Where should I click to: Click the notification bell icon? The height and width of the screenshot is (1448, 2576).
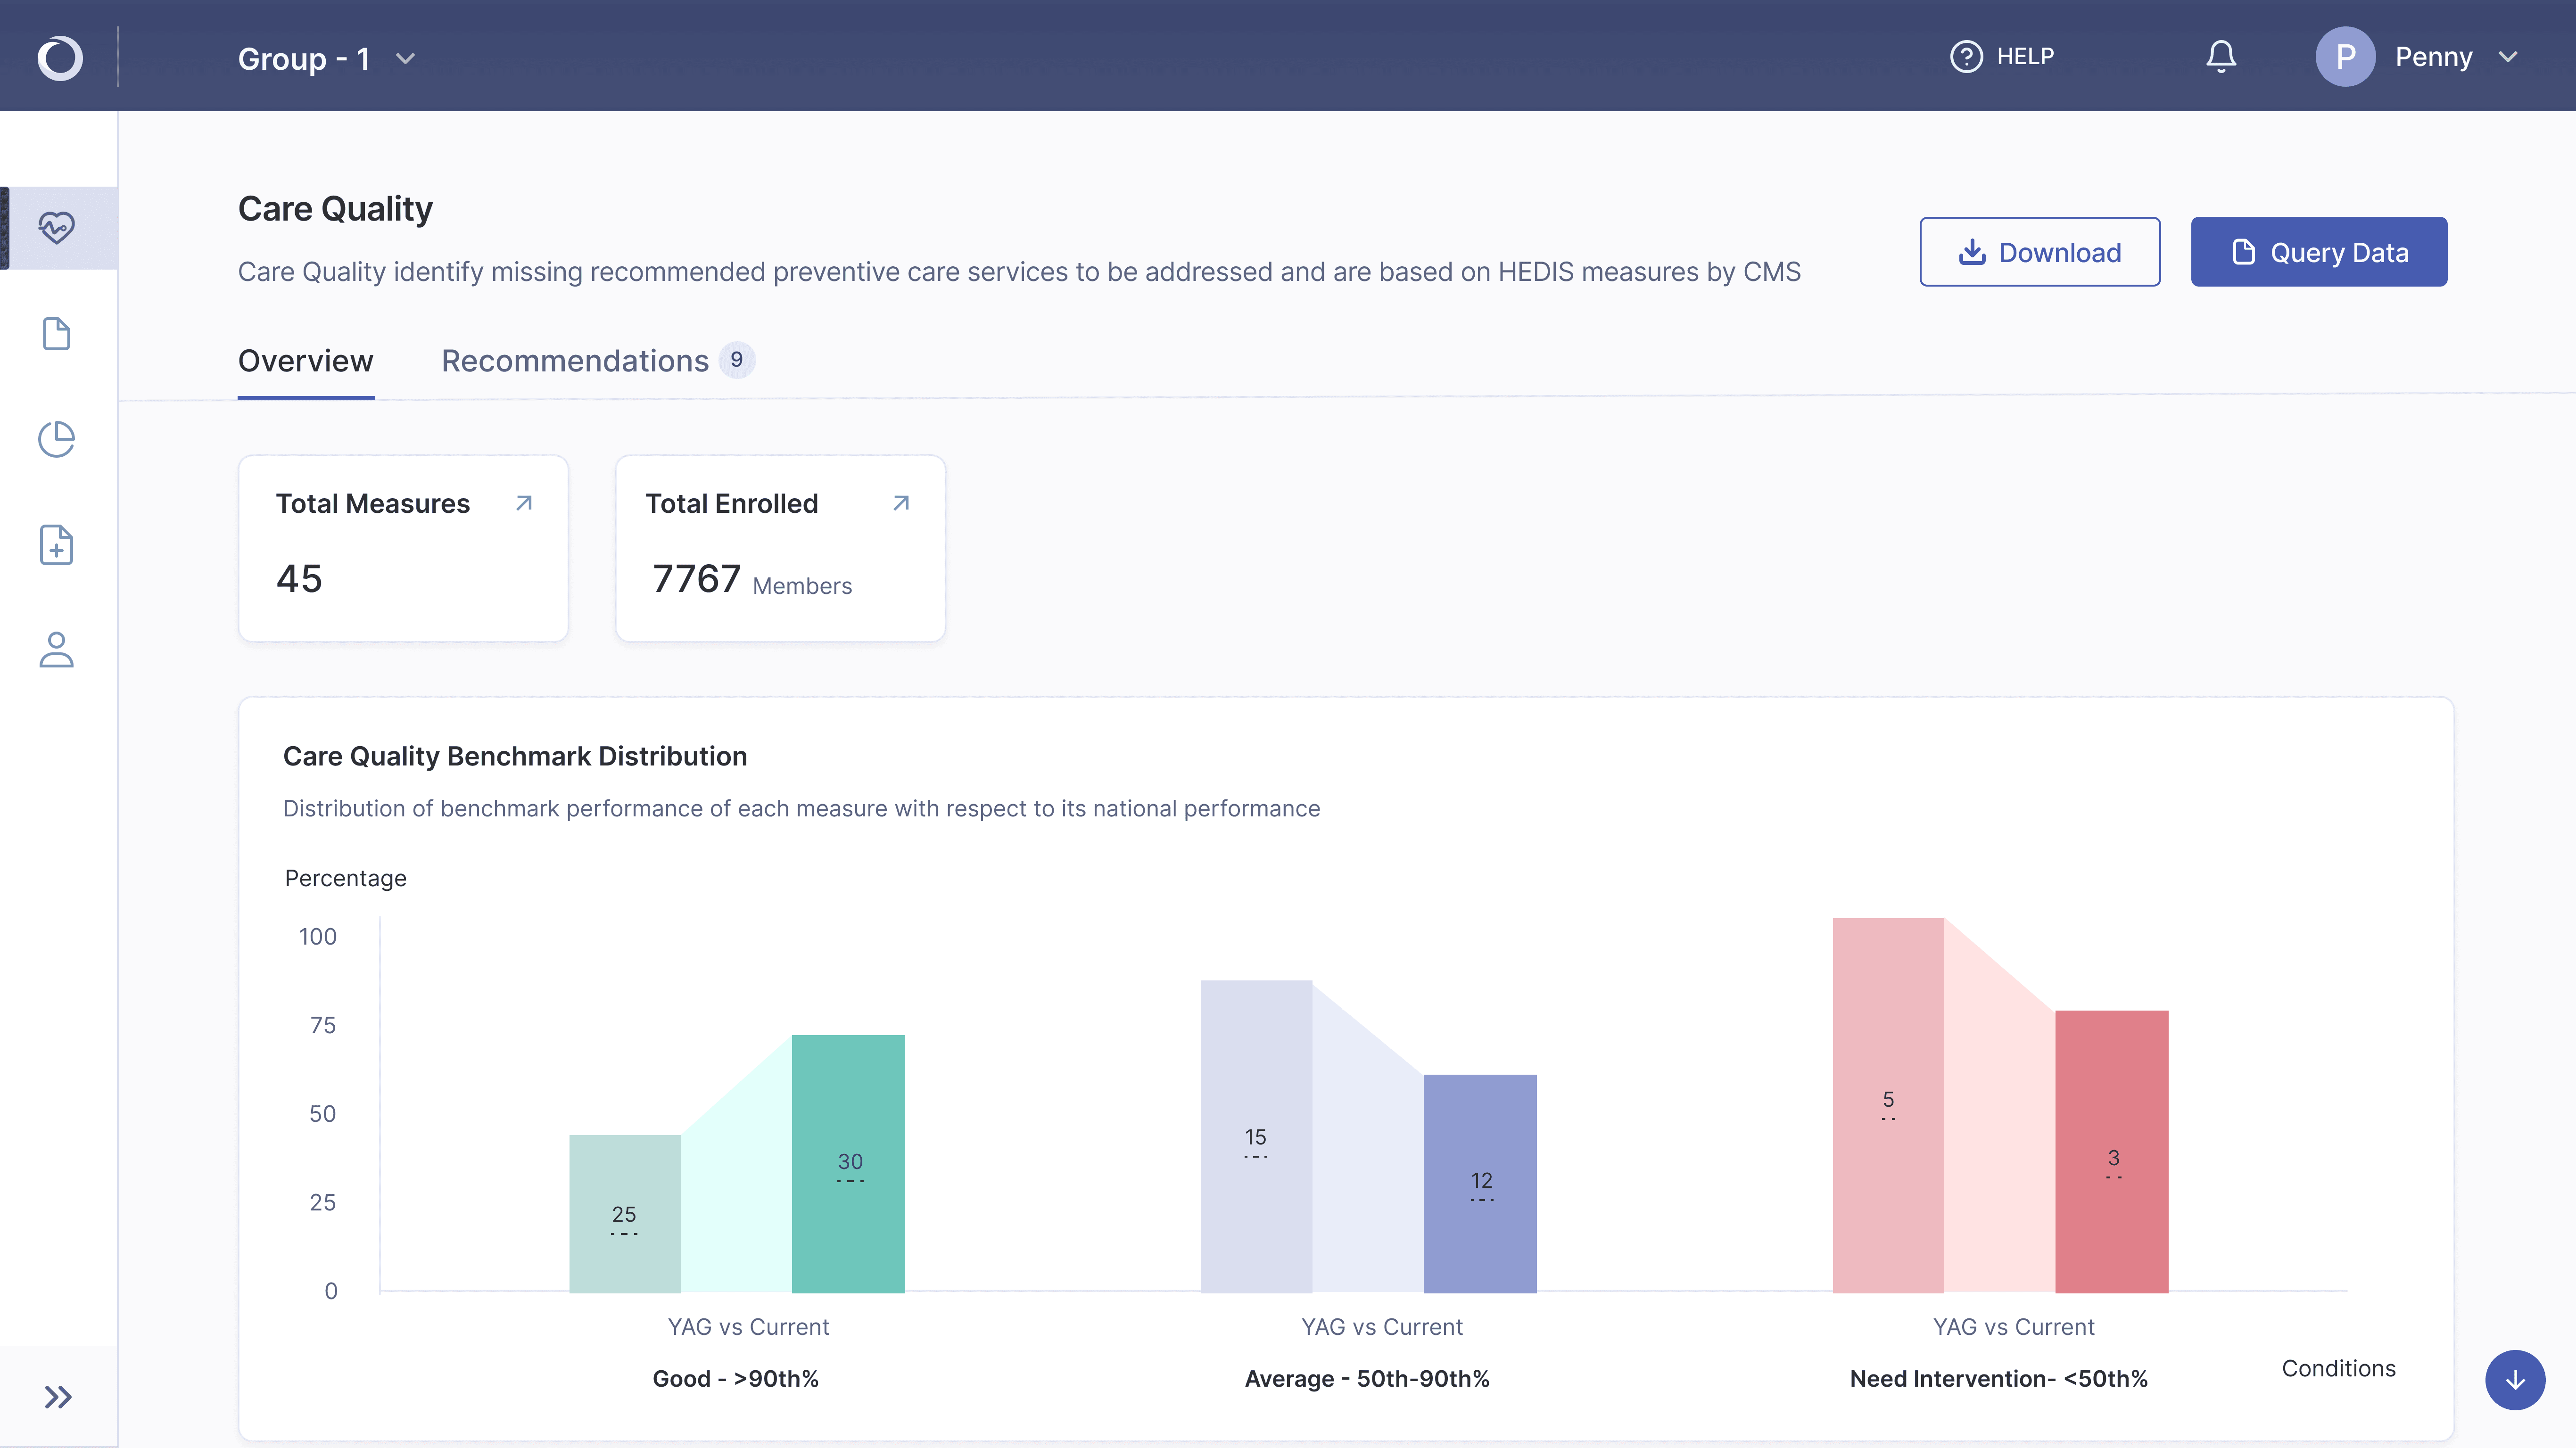tap(2221, 56)
